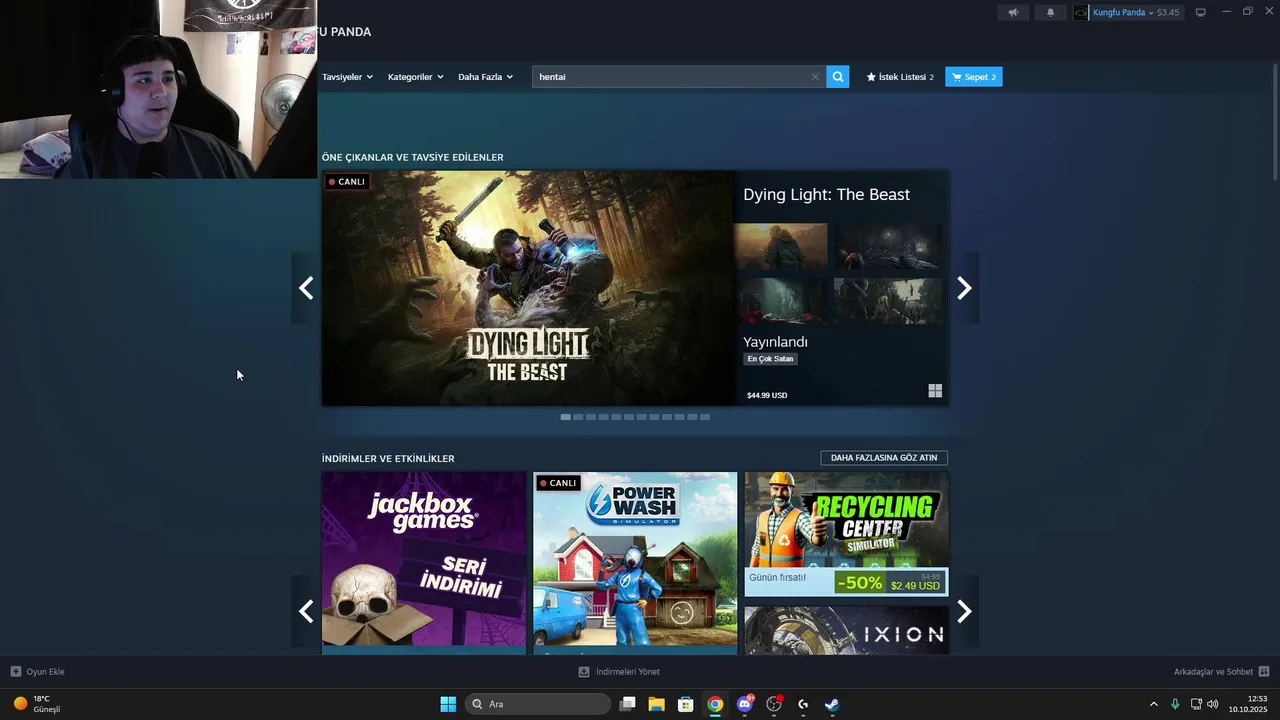Click the CANLI badge on Dying Light banner
The image size is (1280, 720).
click(347, 182)
